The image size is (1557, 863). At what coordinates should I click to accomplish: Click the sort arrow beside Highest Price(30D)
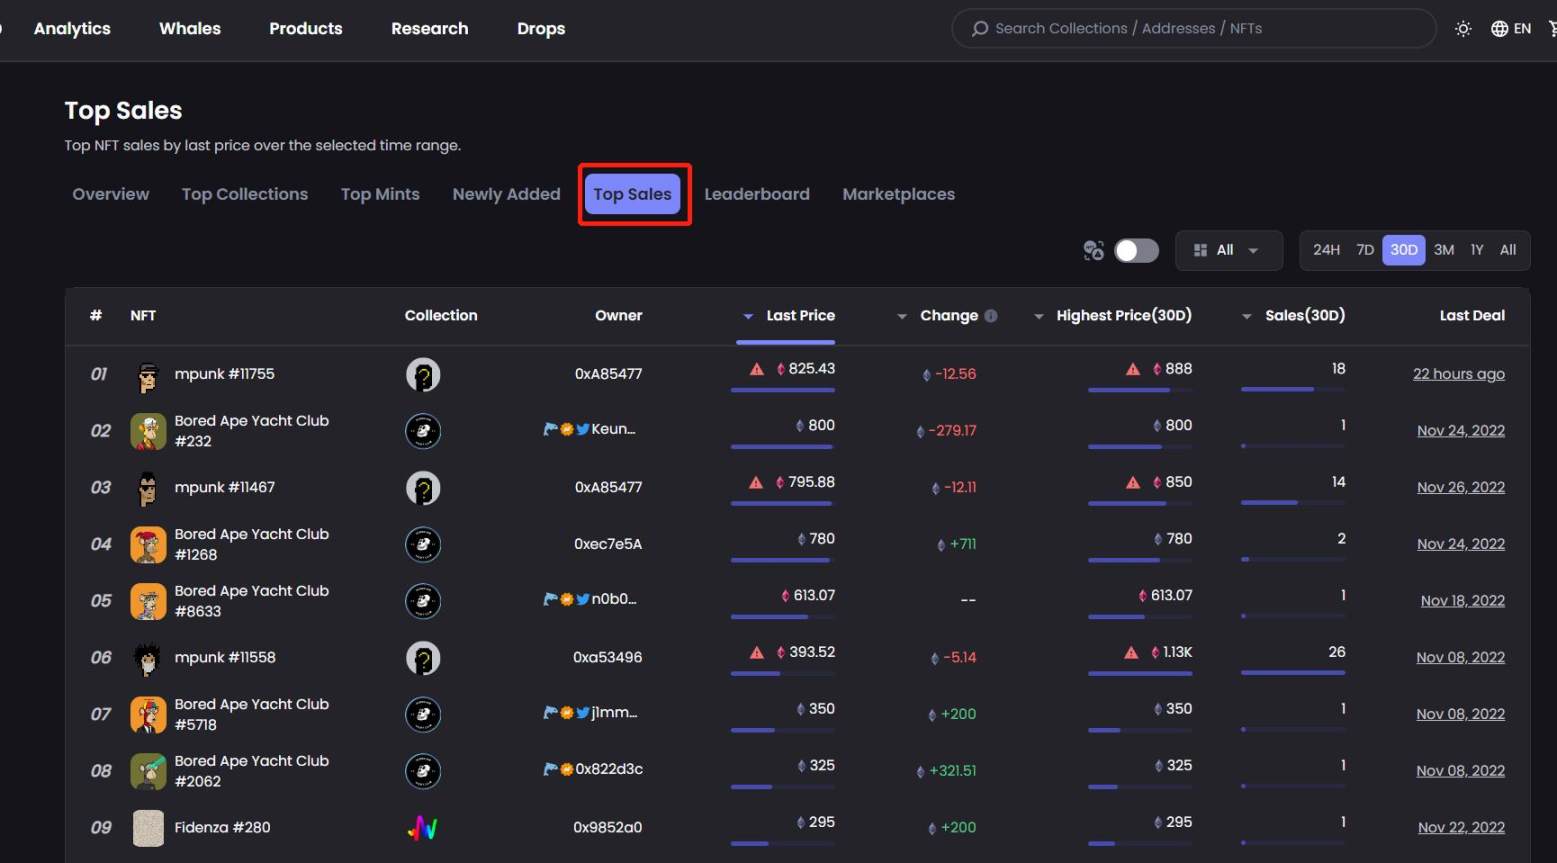point(1040,315)
